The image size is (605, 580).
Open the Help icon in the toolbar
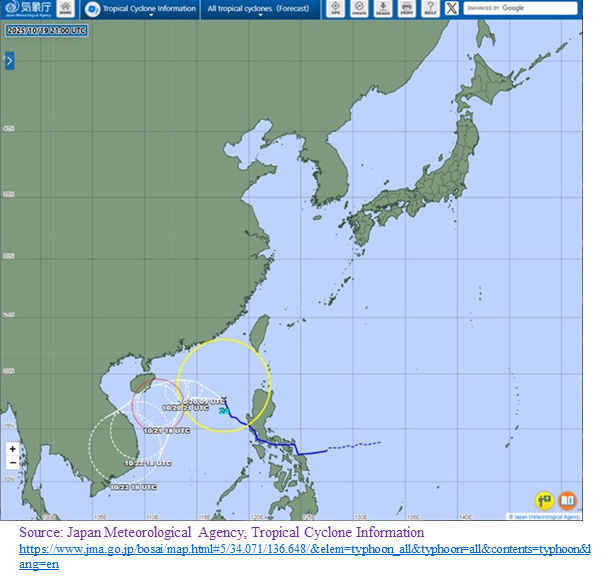[429, 8]
